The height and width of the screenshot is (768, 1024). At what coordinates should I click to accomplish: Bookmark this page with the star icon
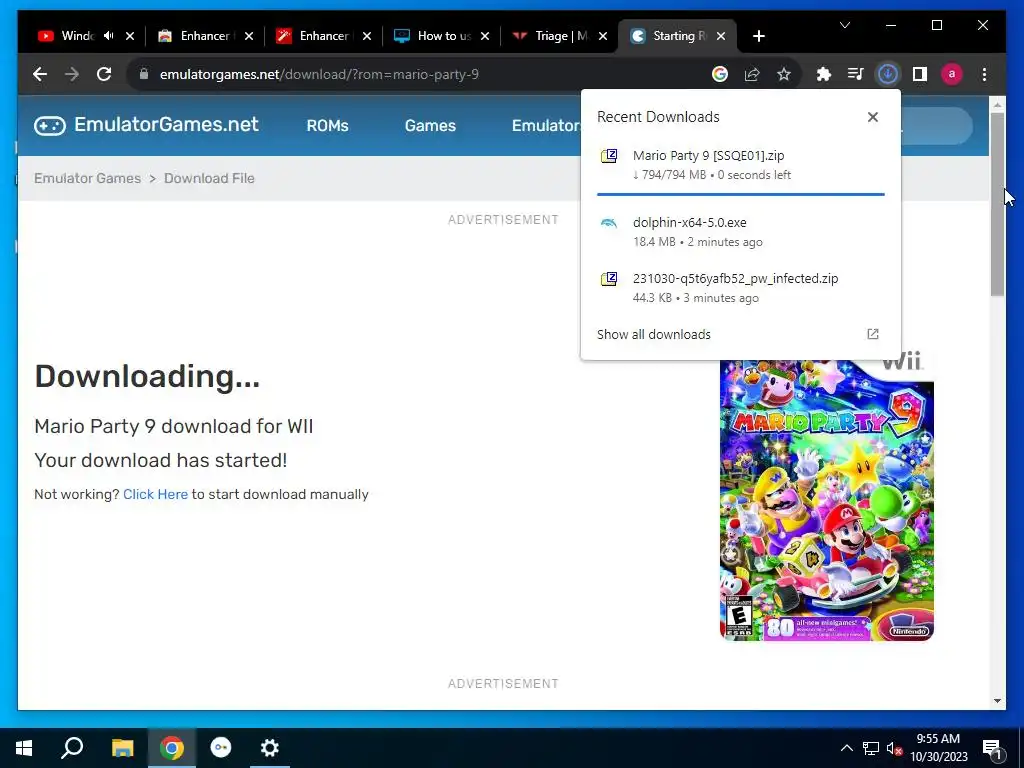tap(784, 74)
